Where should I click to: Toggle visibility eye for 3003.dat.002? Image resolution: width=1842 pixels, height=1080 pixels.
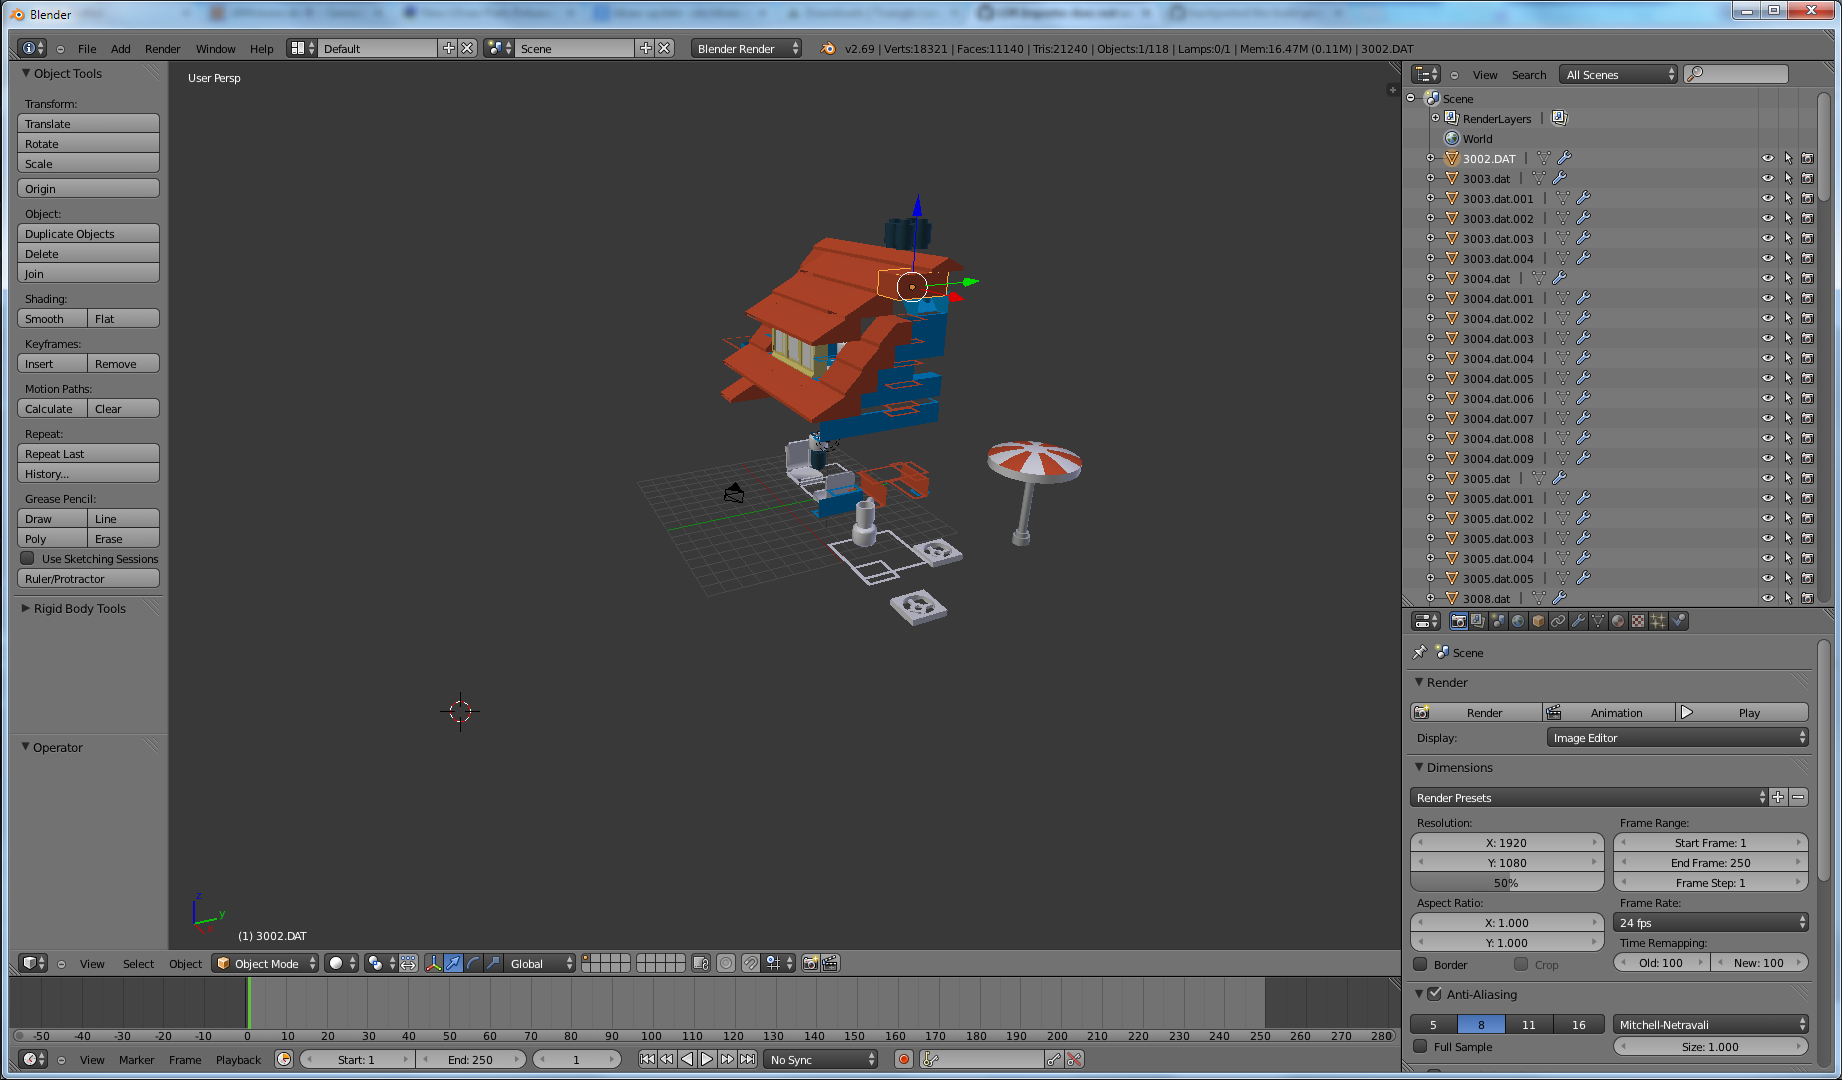tap(1768, 218)
